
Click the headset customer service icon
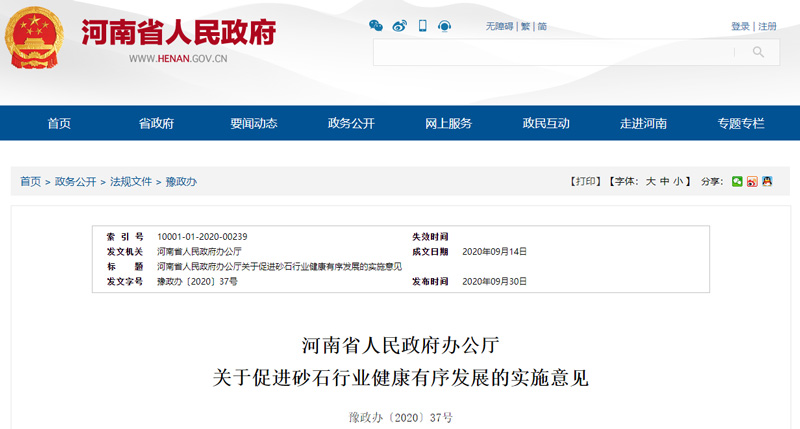[444, 26]
